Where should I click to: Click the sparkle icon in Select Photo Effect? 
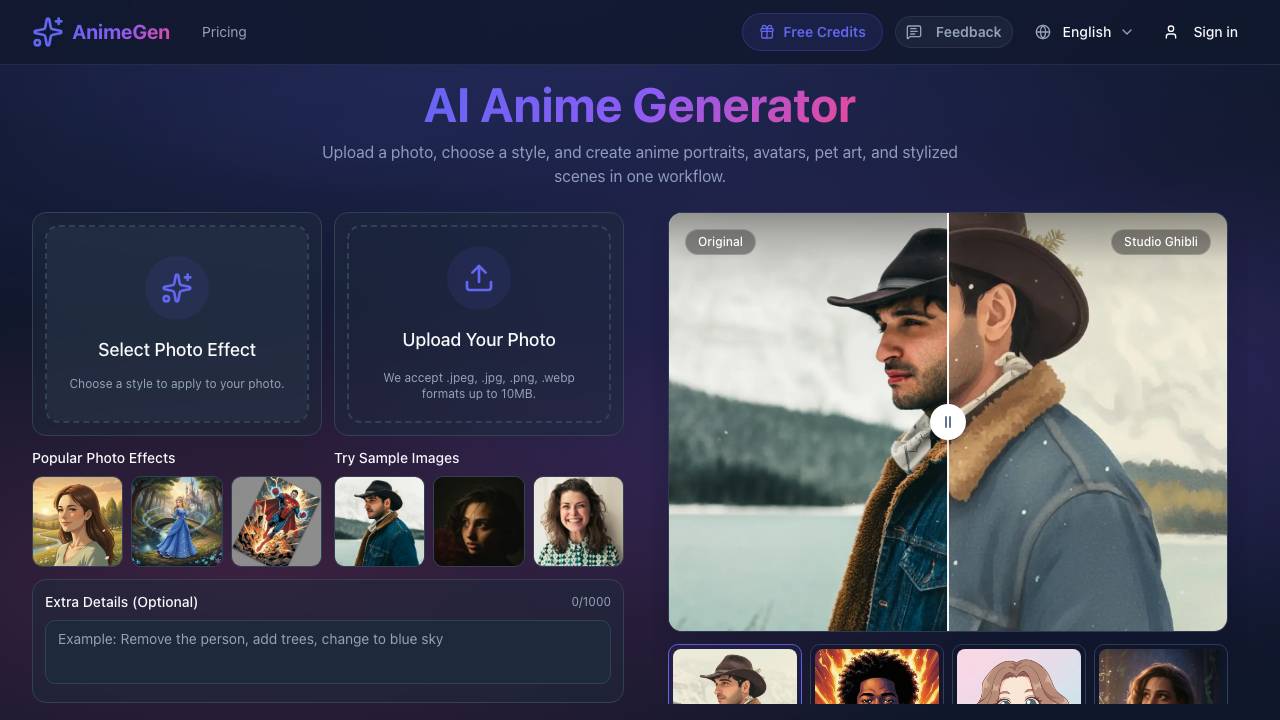coord(177,288)
